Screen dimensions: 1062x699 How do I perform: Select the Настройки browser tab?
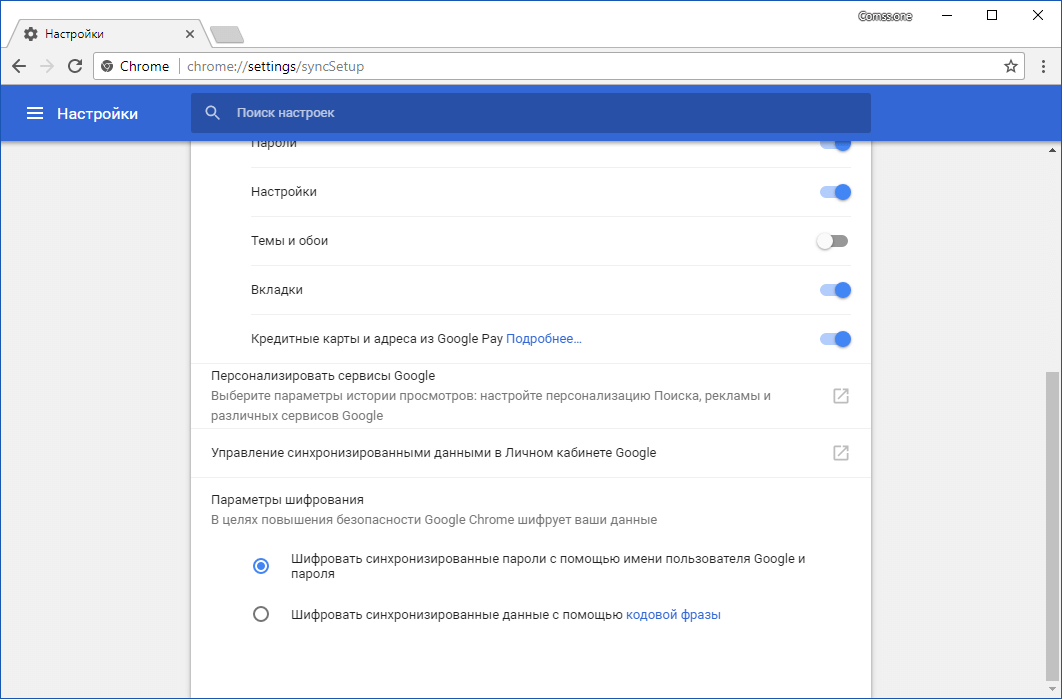coord(108,34)
